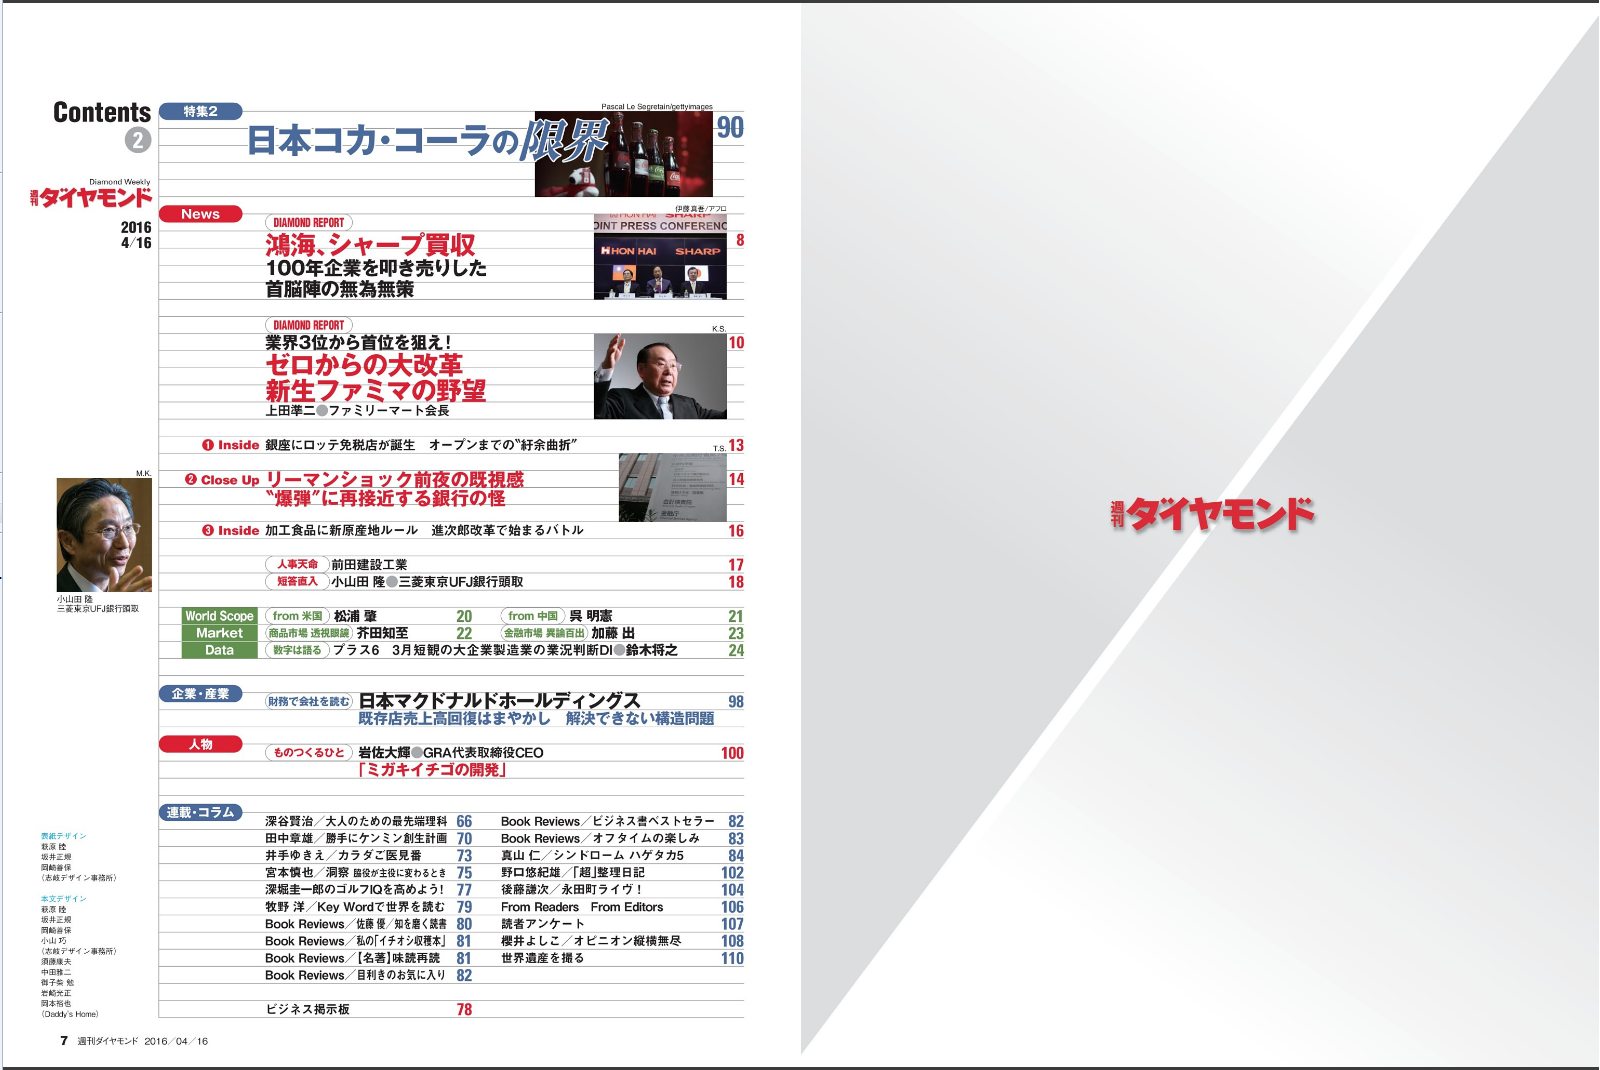Click the green Market label
This screenshot has width=1600, height=1070.
(x=219, y=633)
